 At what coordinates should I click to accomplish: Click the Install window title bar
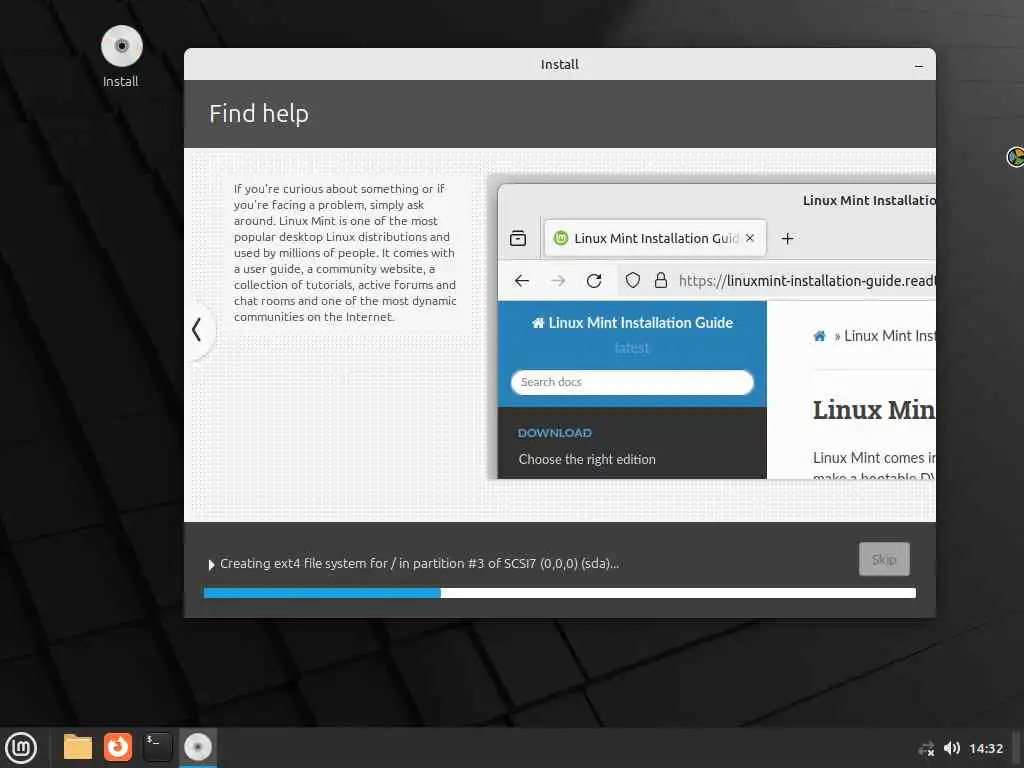[x=560, y=64]
